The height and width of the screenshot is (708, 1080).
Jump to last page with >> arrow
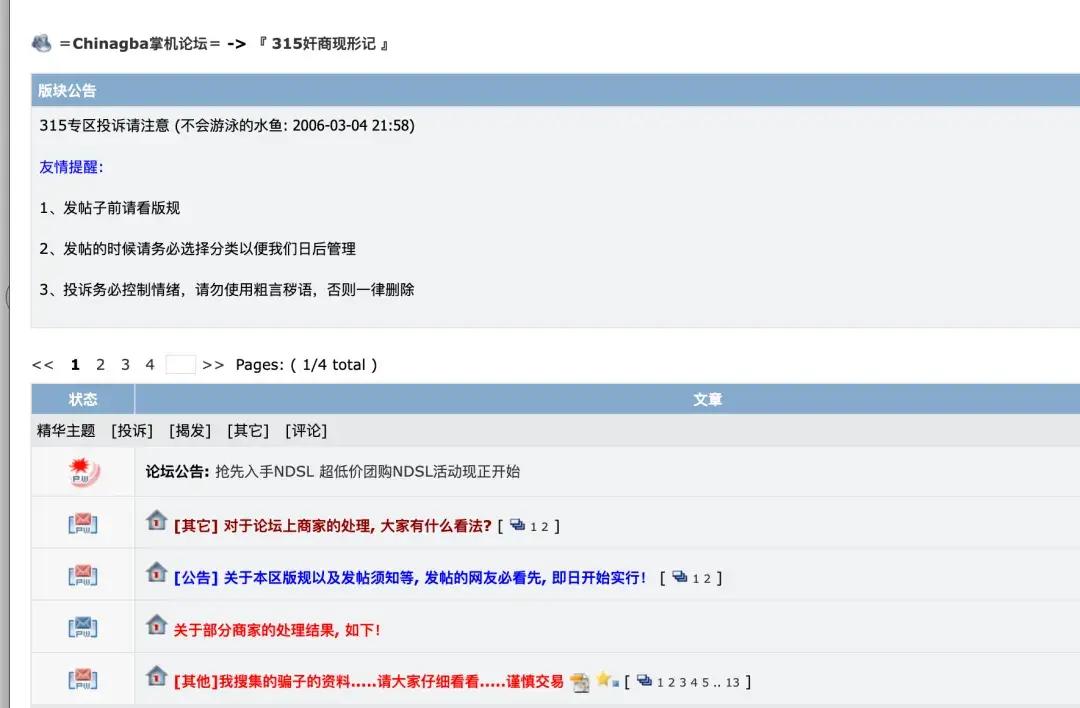[x=213, y=365]
